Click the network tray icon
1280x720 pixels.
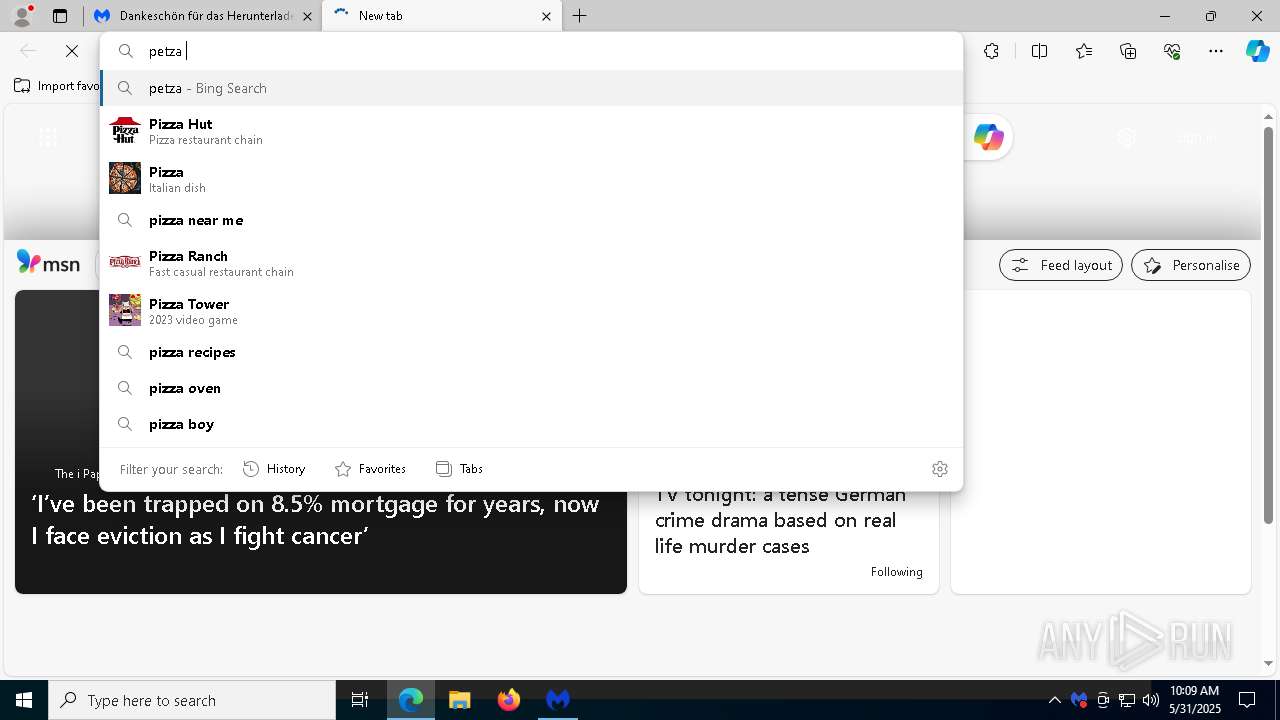(x=1126, y=700)
